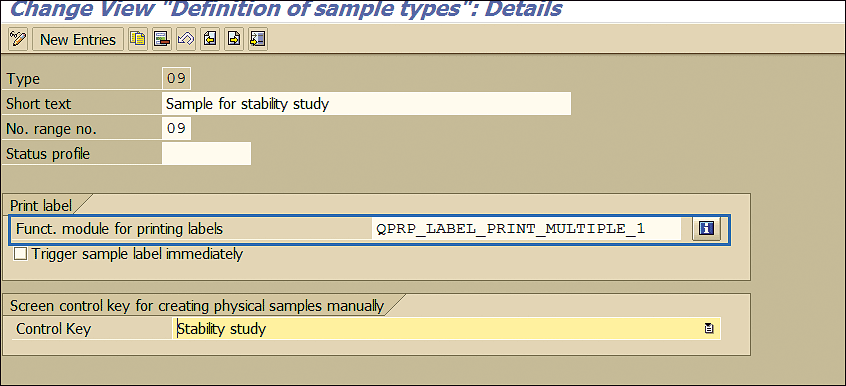
Task: Select the Type field showing 09
Action: coord(176,79)
